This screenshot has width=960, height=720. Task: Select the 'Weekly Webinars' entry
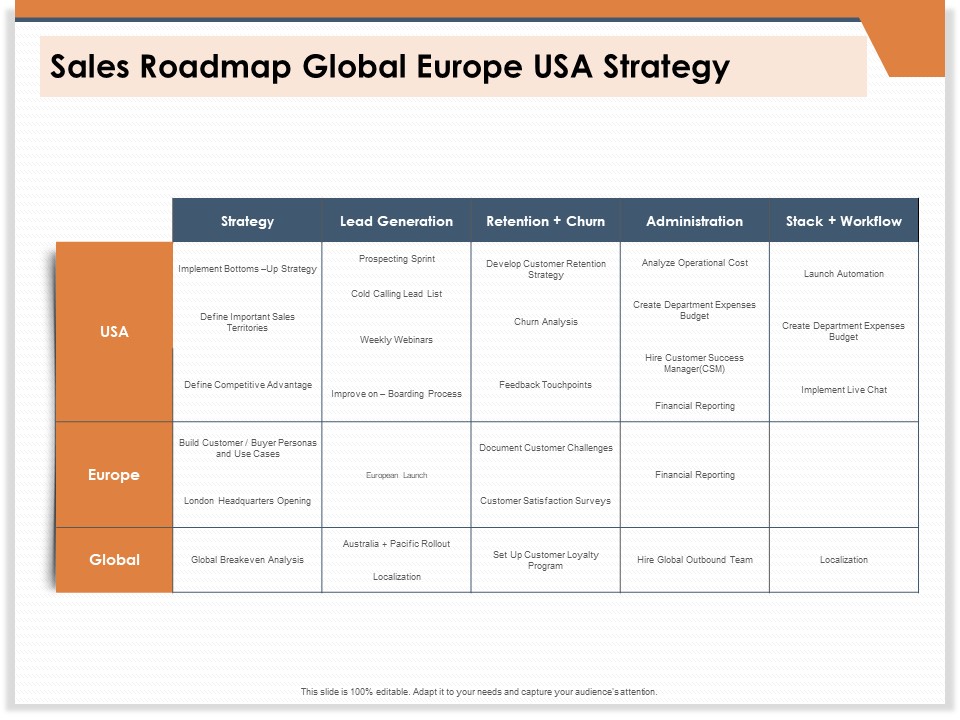[x=396, y=340]
